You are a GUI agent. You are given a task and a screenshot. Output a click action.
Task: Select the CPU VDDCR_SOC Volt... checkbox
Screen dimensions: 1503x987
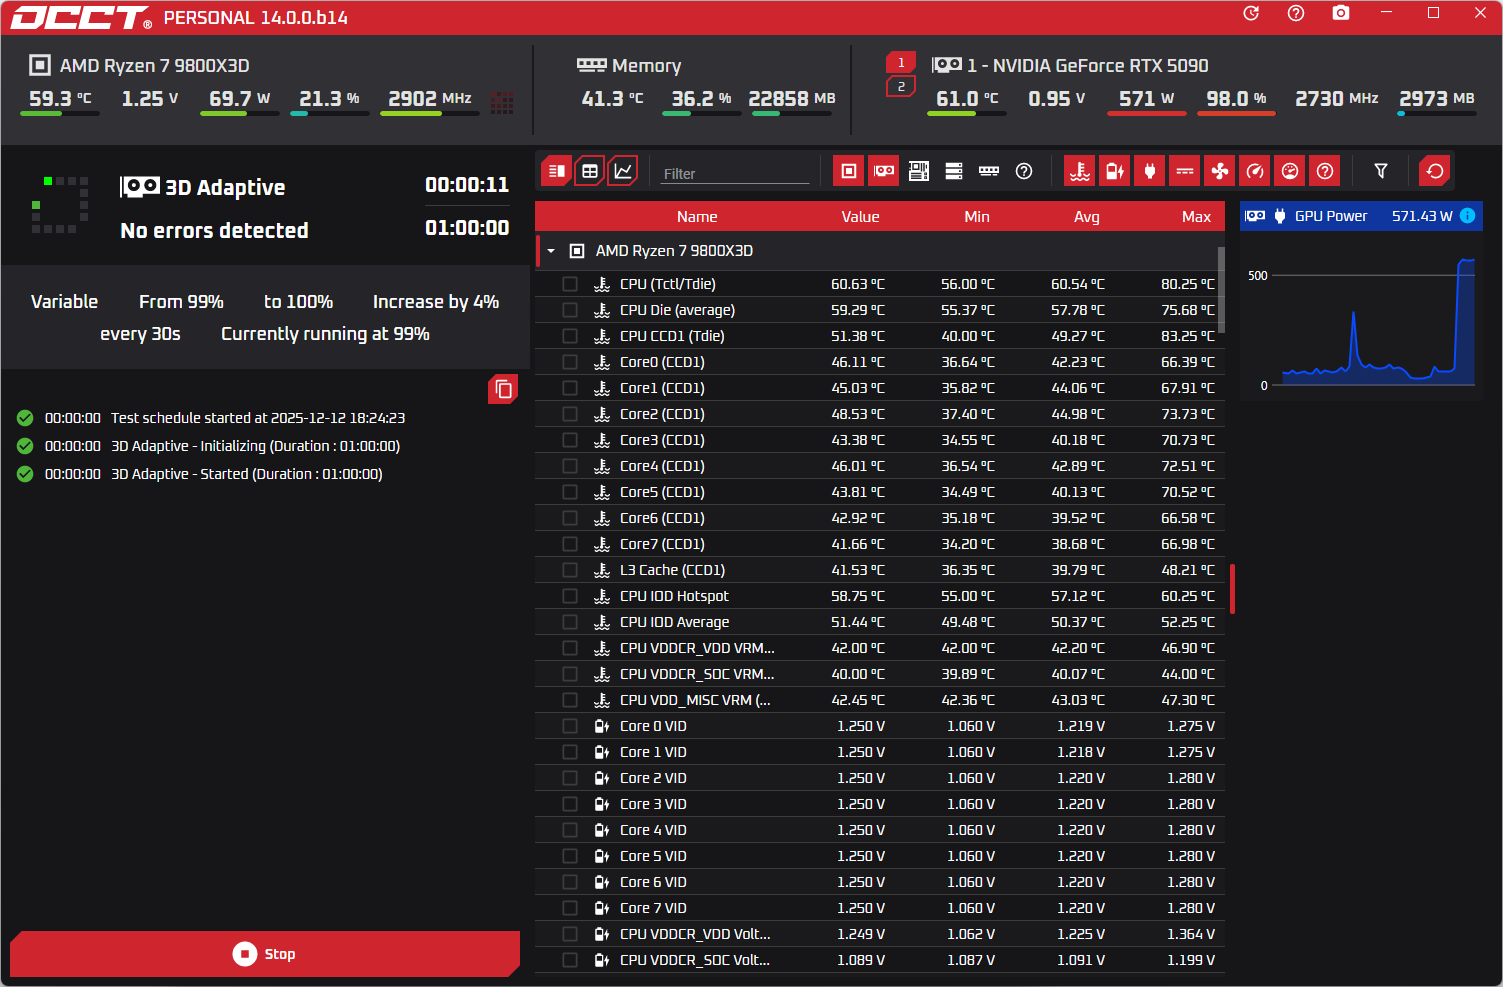(570, 960)
